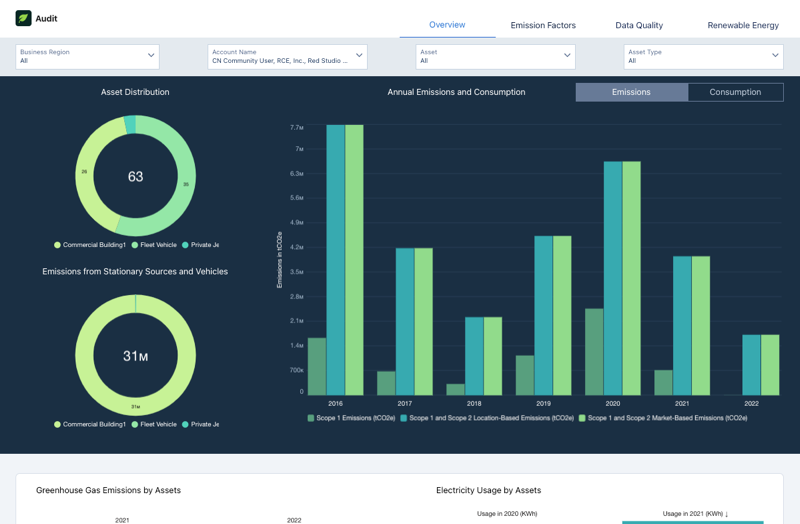Toggle Scope 1 and Scope 2 Location-Based legend
The width and height of the screenshot is (800, 524).
[x=487, y=418]
